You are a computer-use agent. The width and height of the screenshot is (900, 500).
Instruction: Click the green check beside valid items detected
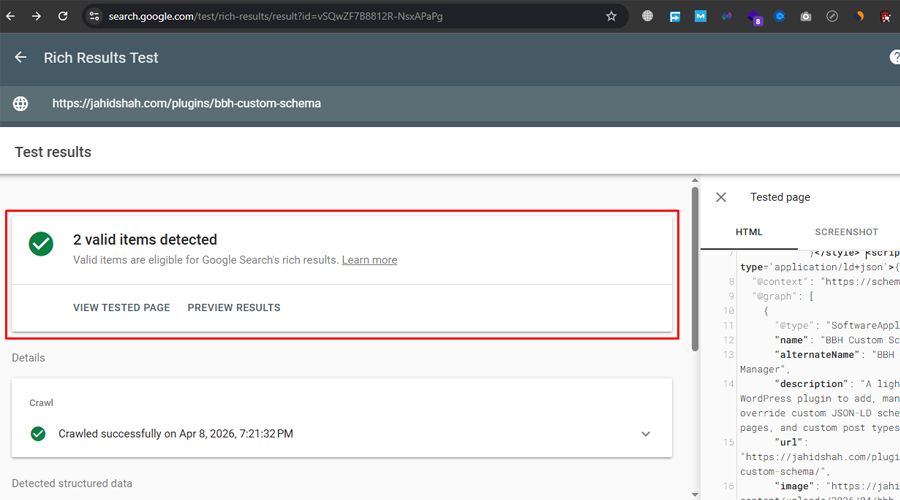41,244
